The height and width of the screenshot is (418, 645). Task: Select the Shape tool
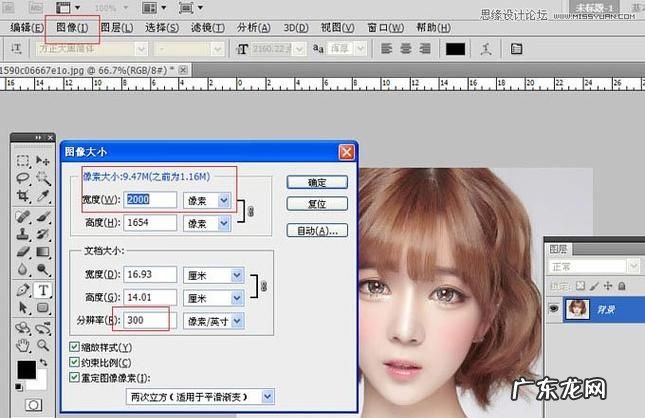click(43, 307)
